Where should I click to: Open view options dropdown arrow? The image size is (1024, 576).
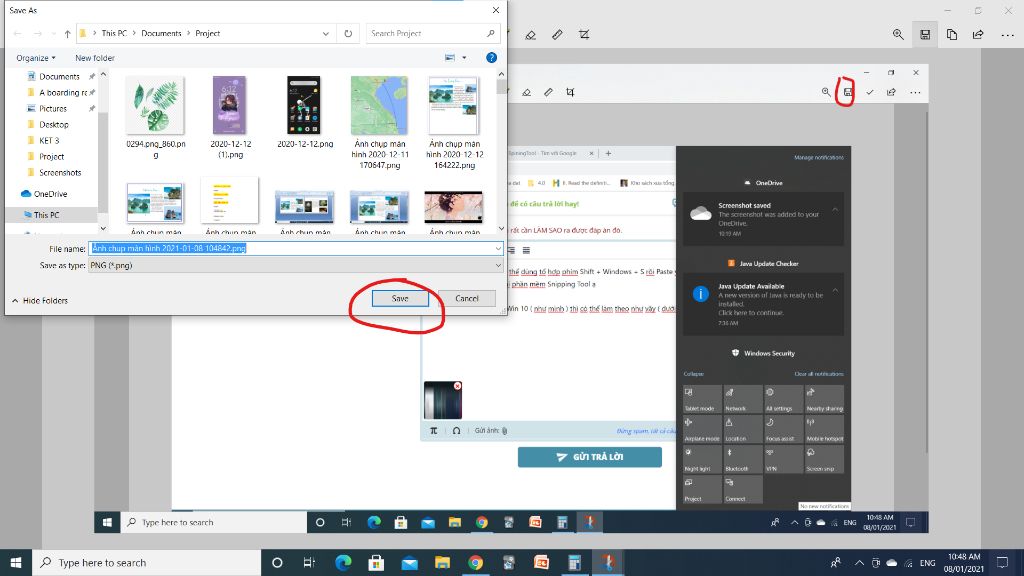click(464, 57)
